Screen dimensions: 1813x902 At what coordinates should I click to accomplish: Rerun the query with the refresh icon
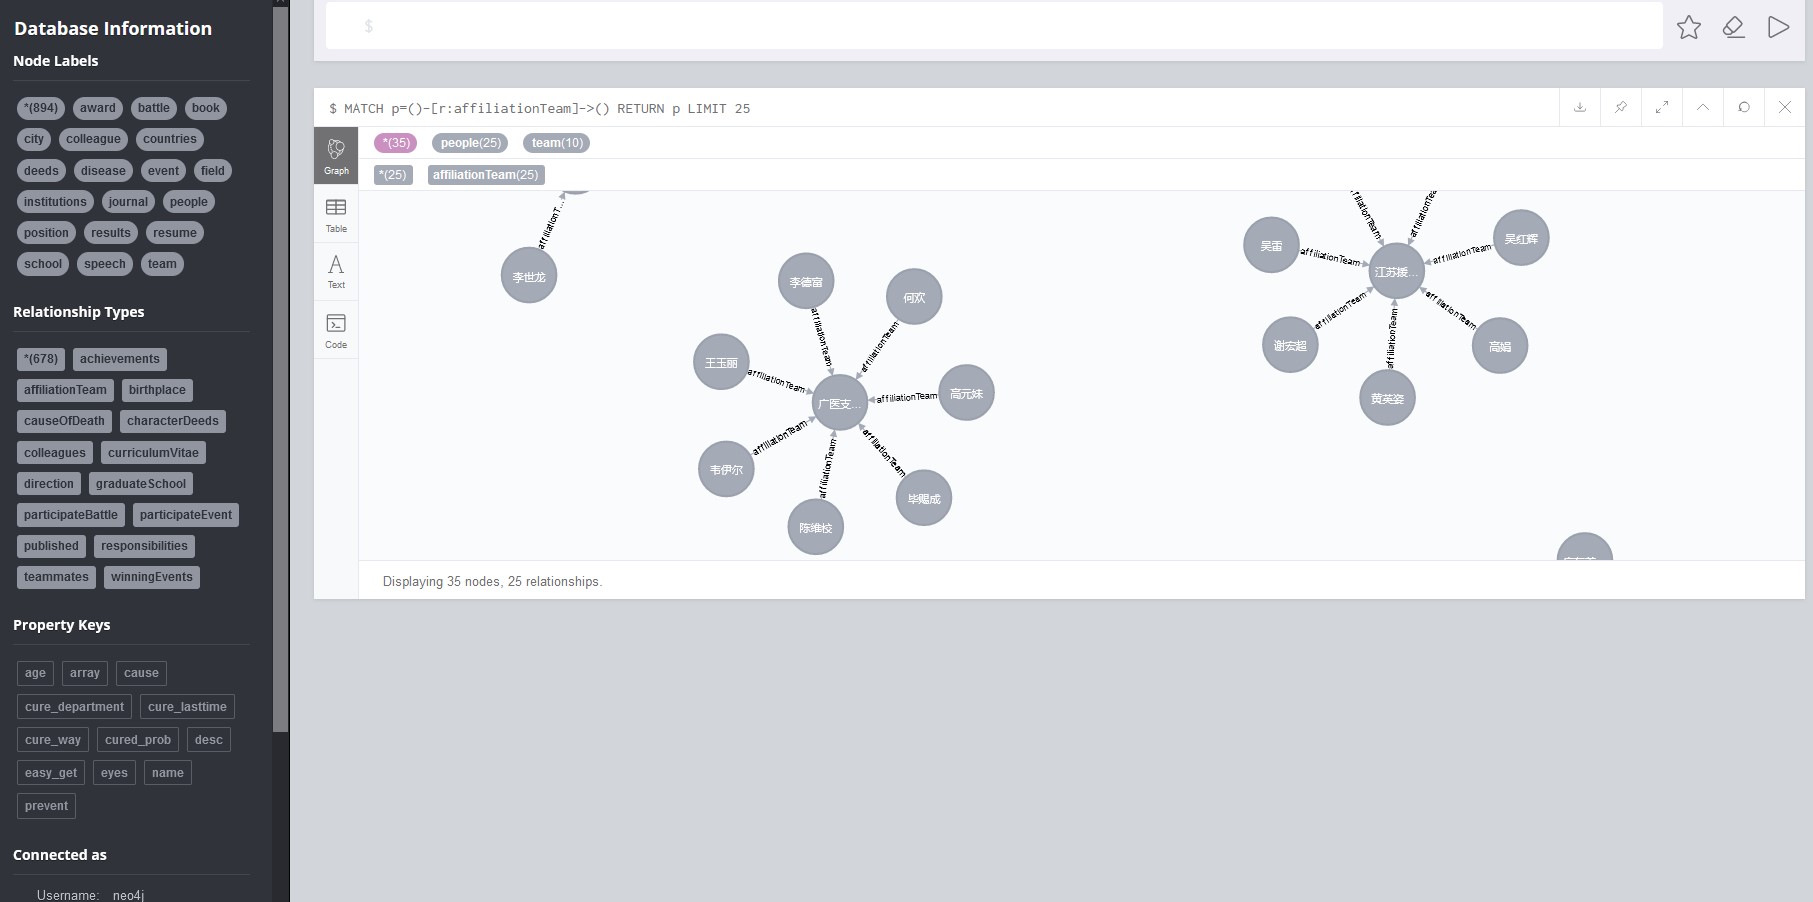coord(1744,107)
